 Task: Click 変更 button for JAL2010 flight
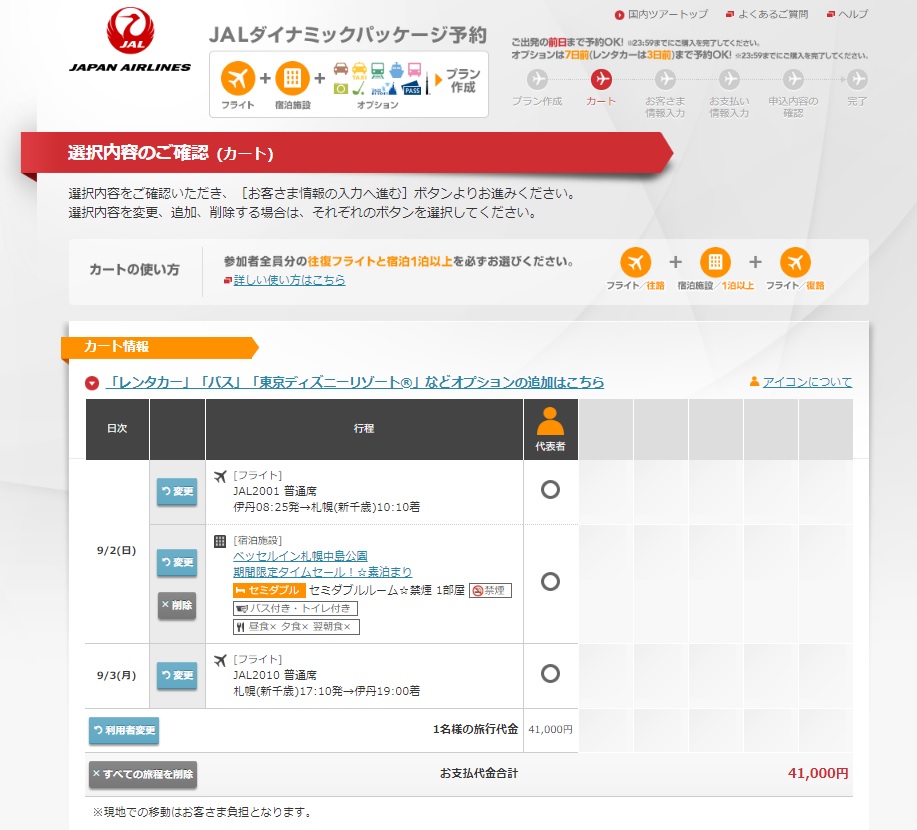[177, 676]
